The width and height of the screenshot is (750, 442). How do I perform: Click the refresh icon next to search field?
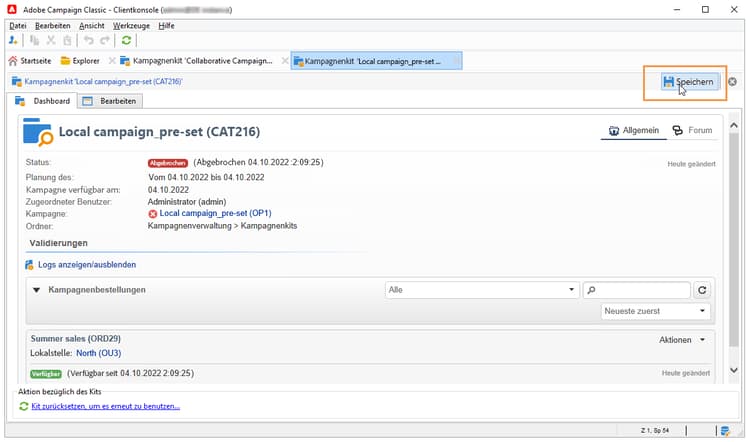pyautogui.click(x=702, y=290)
